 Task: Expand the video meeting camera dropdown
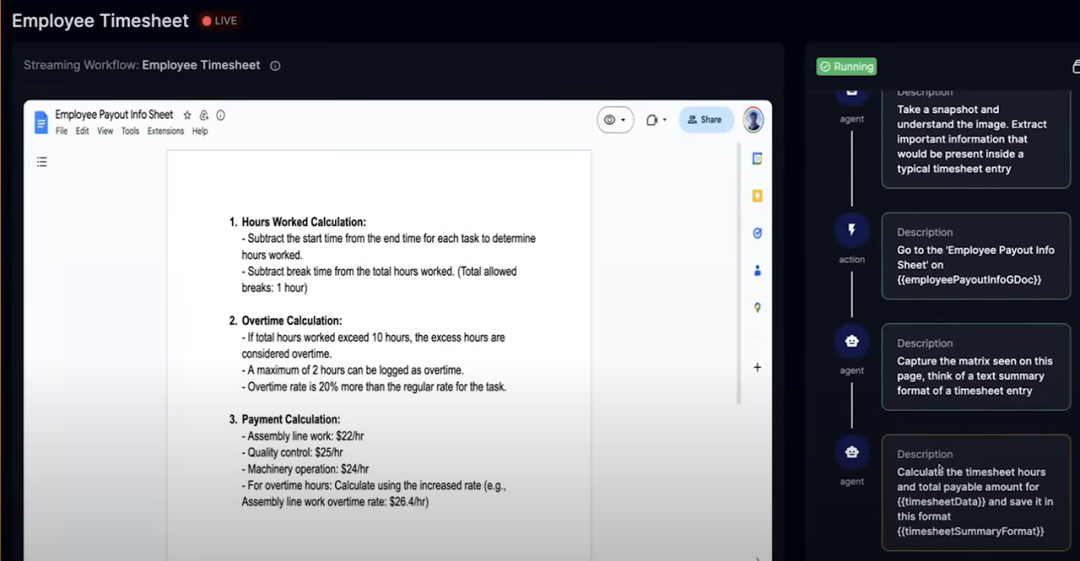[656, 120]
